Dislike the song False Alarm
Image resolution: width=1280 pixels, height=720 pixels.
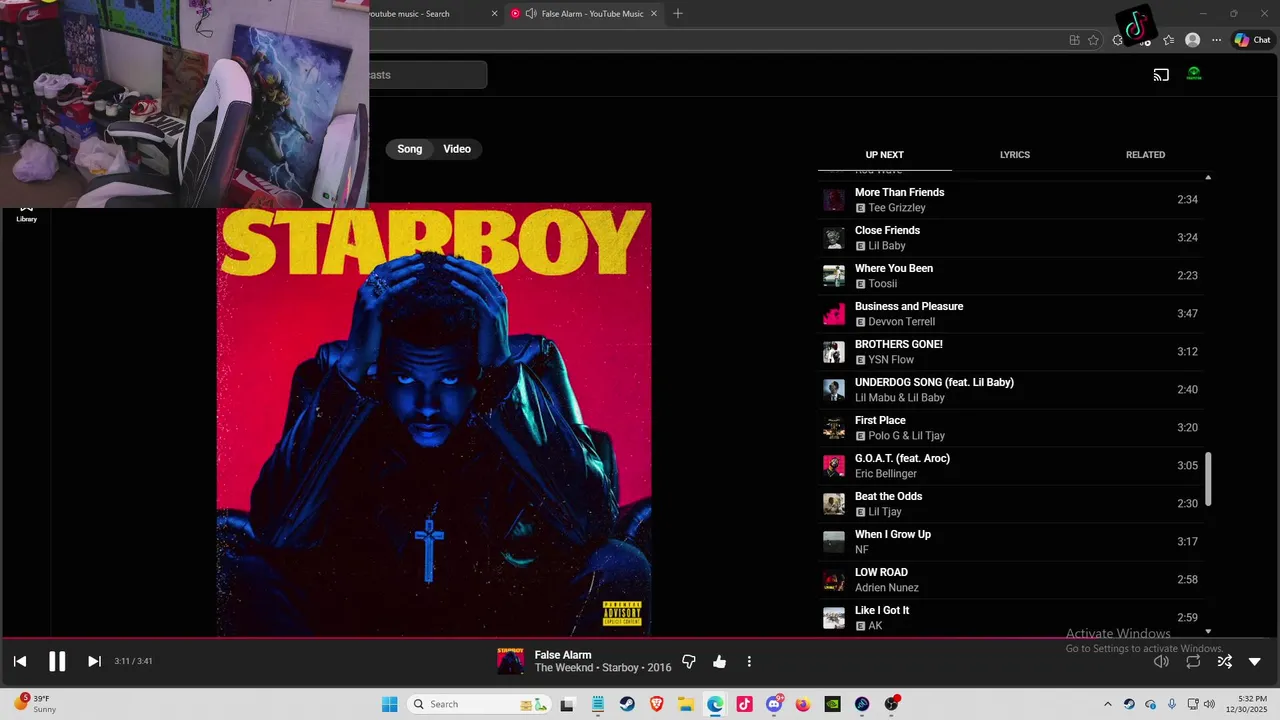point(689,661)
